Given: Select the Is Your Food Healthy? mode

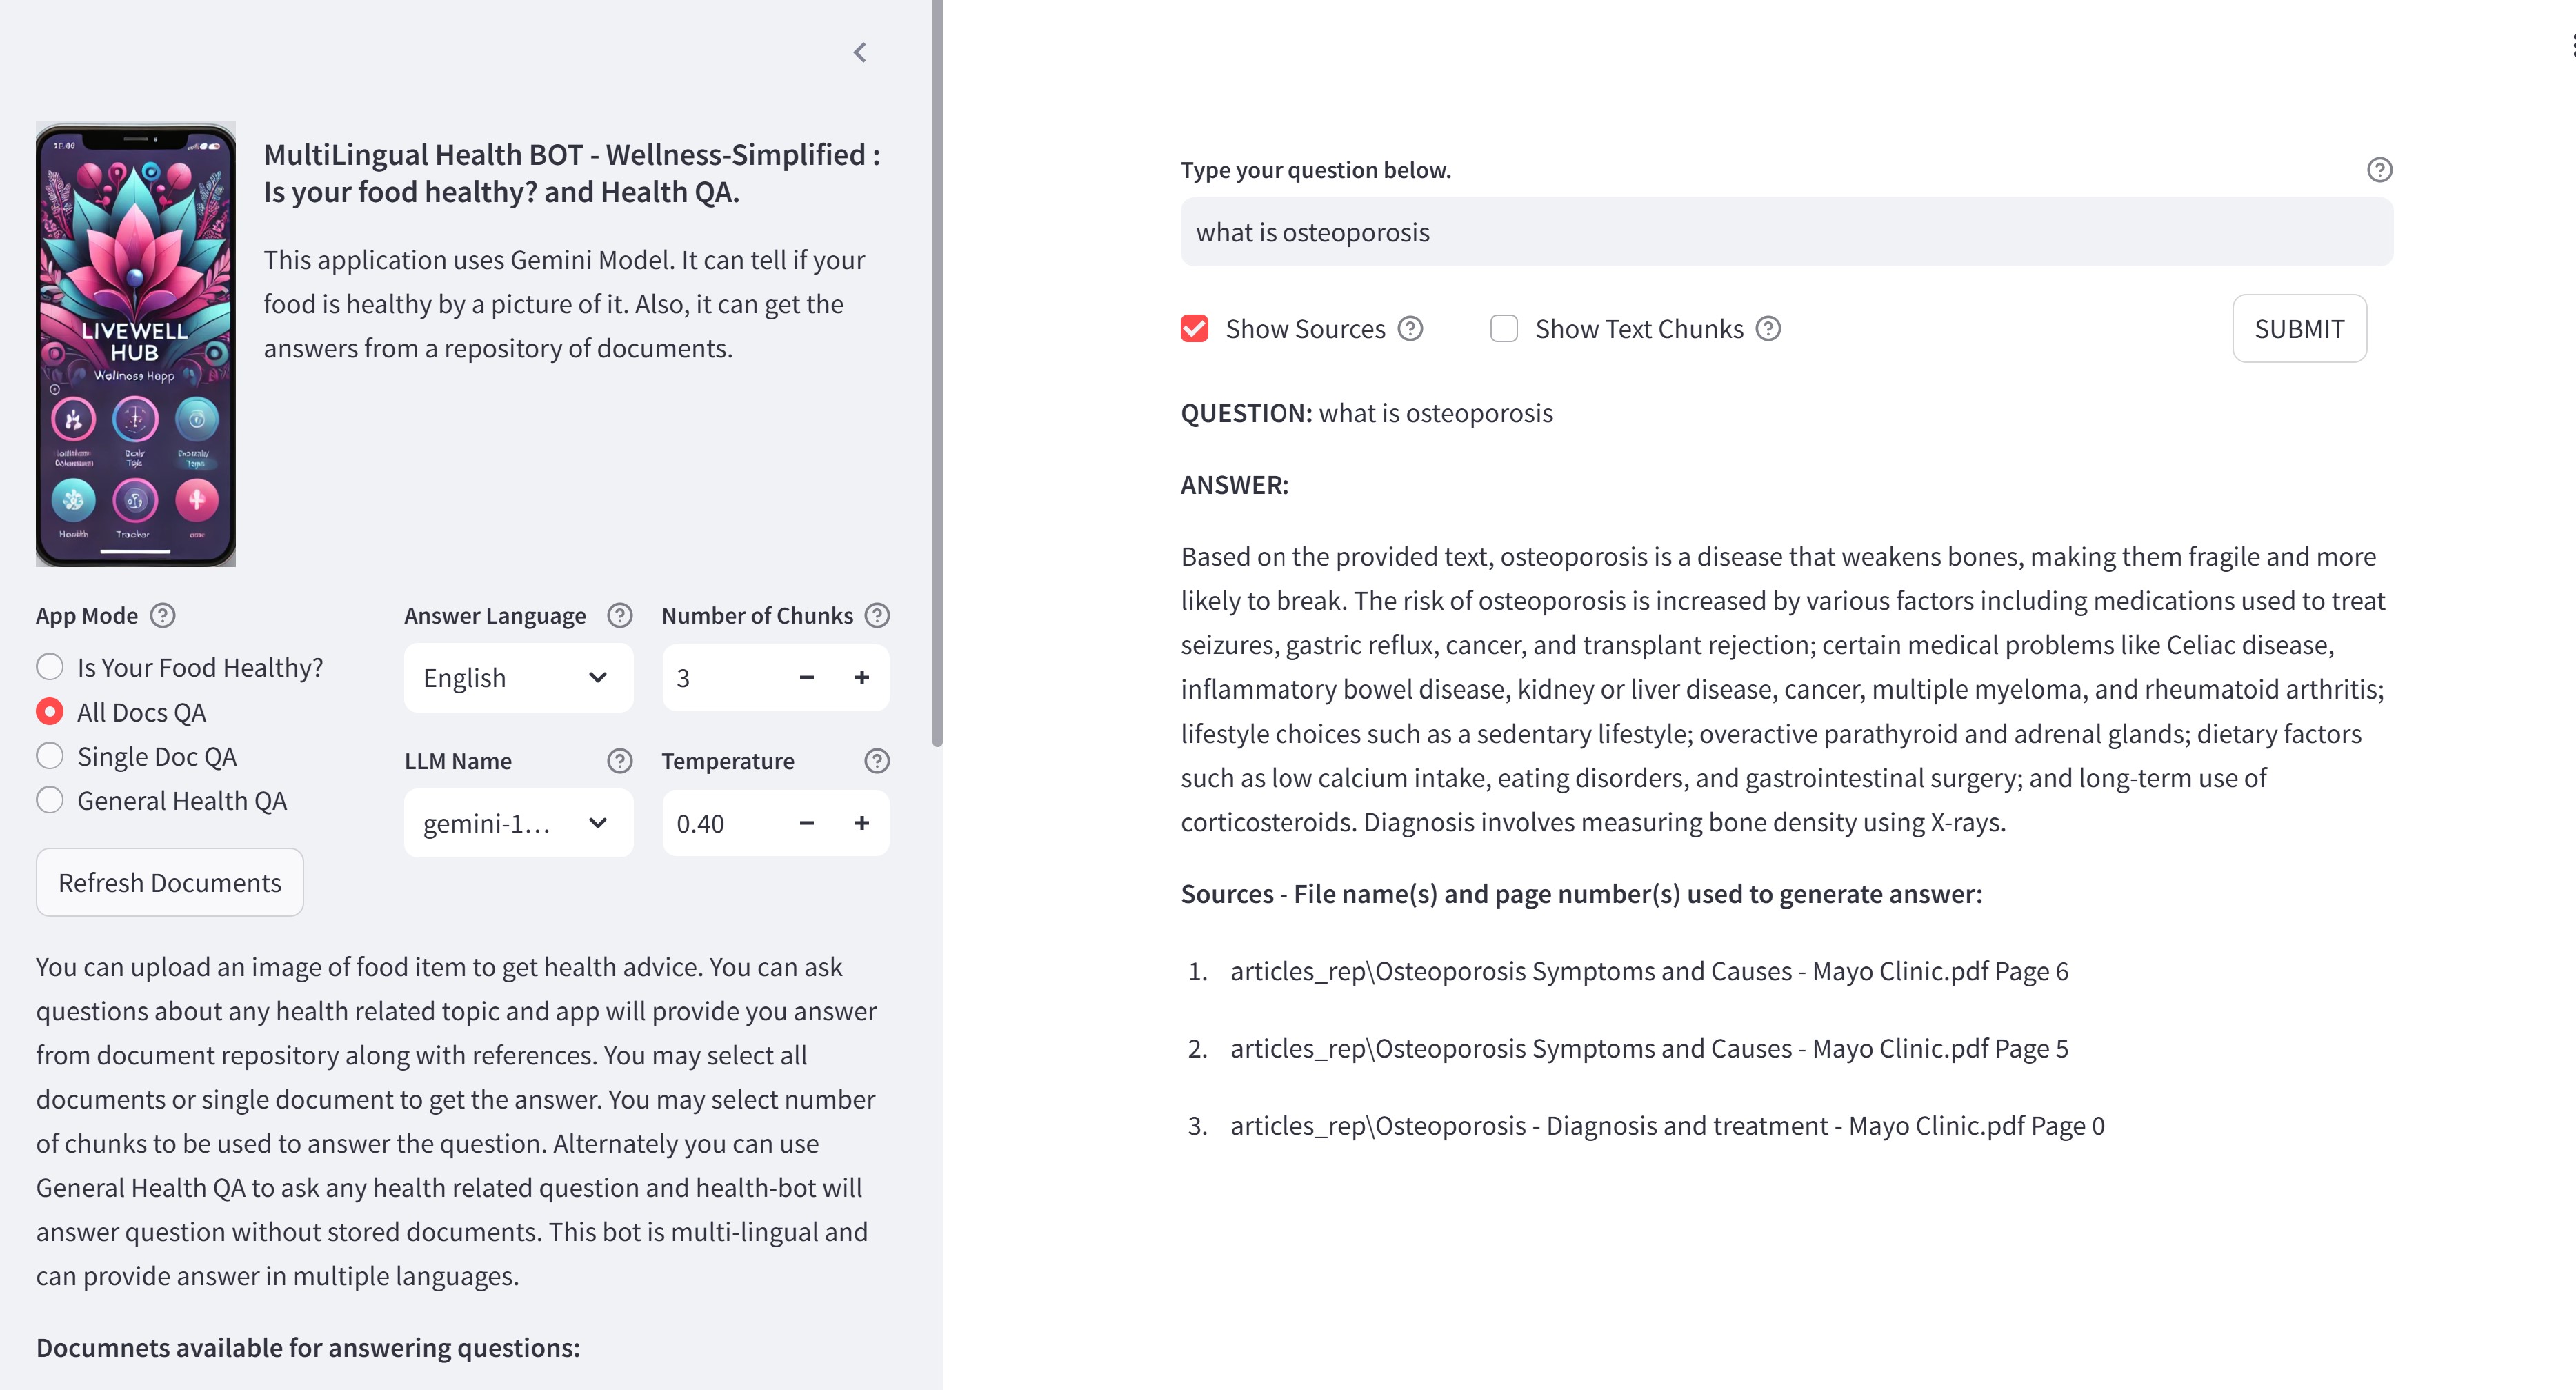Looking at the screenshot, I should click(x=50, y=667).
